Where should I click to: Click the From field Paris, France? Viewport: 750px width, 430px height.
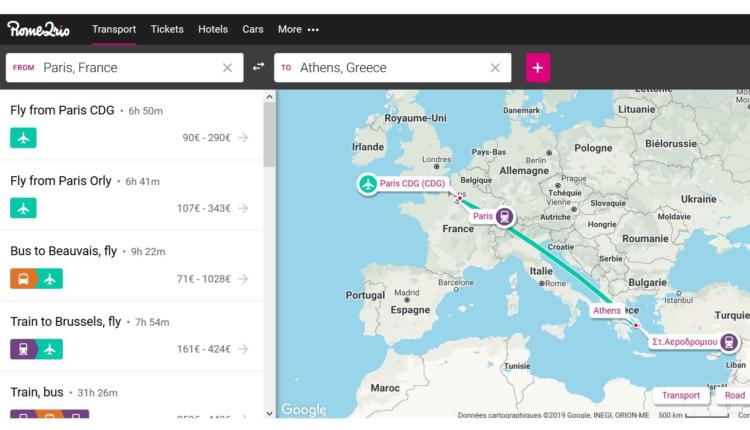click(x=124, y=67)
